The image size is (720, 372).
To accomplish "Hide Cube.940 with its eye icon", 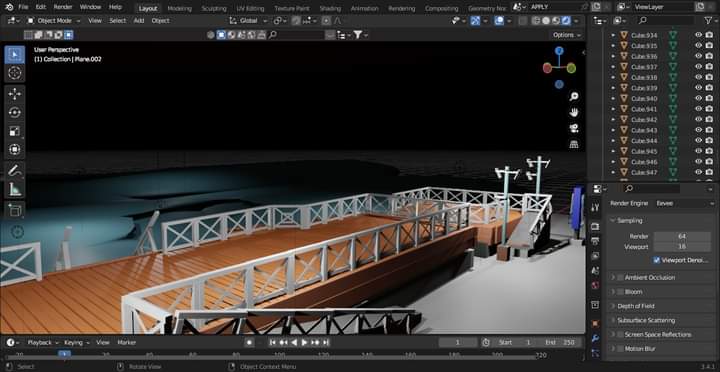I will [x=698, y=98].
